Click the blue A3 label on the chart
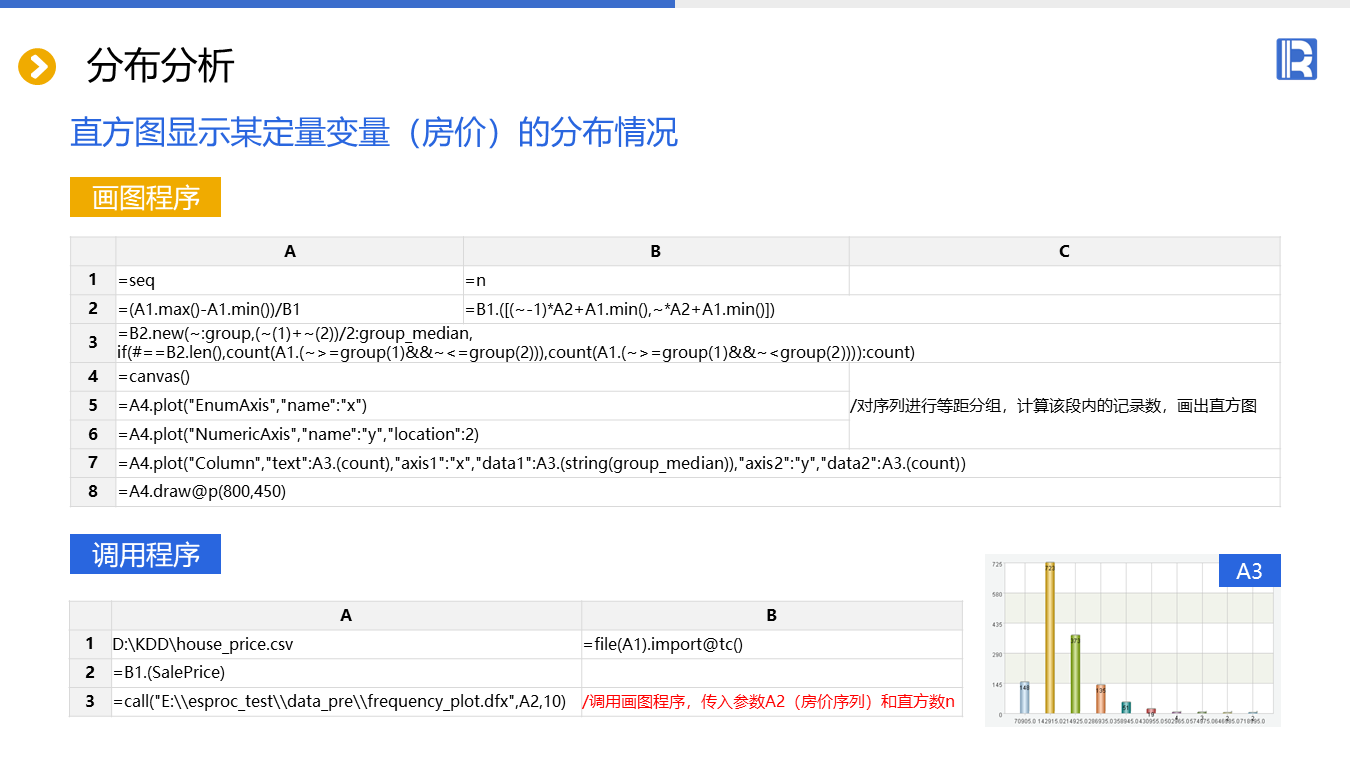Screen dimensions: 1350x759 [1250, 571]
